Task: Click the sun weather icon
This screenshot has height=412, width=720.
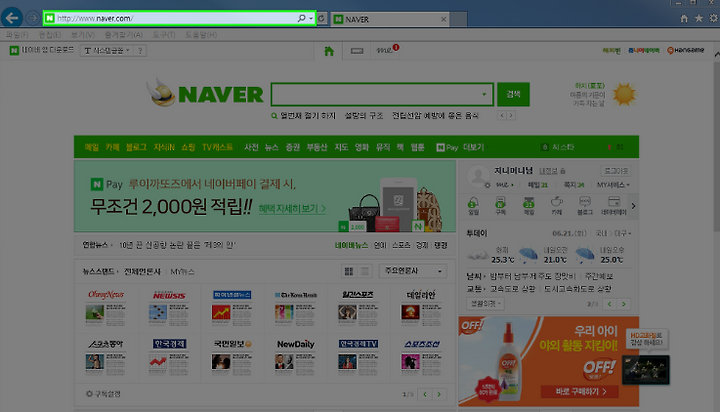Action: pyautogui.click(x=624, y=95)
